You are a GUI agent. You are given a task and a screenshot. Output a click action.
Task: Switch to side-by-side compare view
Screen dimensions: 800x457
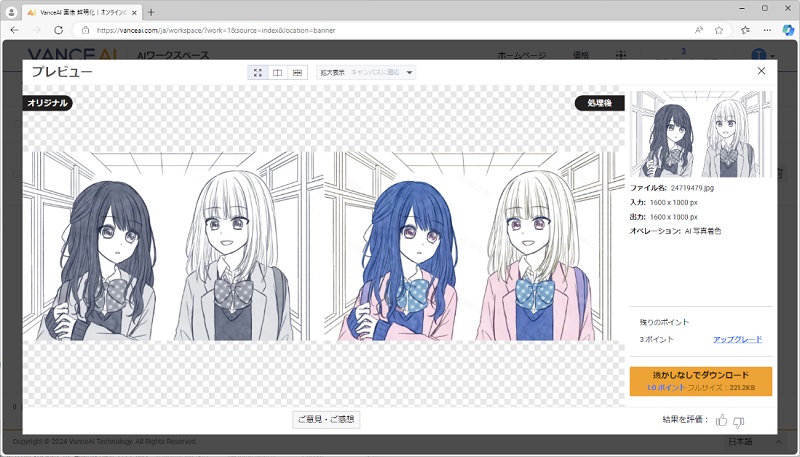point(278,72)
